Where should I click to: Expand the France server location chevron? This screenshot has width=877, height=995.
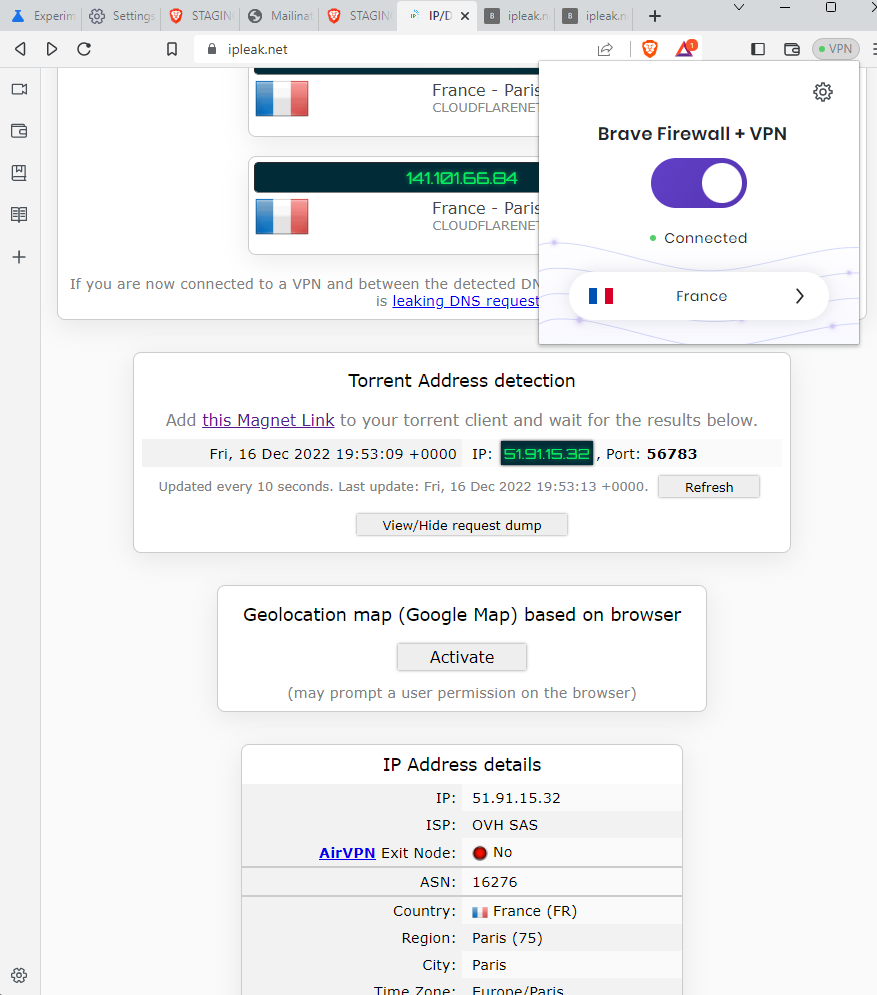point(798,296)
